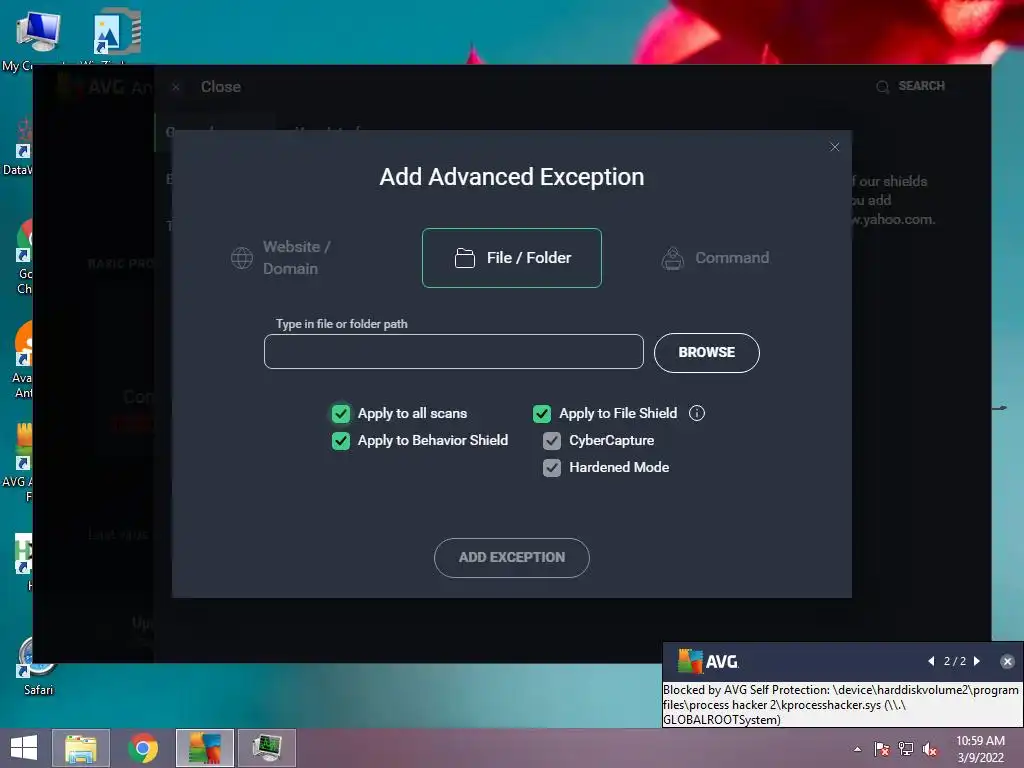Uncheck Apply to Behavior Shield
1024x768 pixels.
(340, 441)
